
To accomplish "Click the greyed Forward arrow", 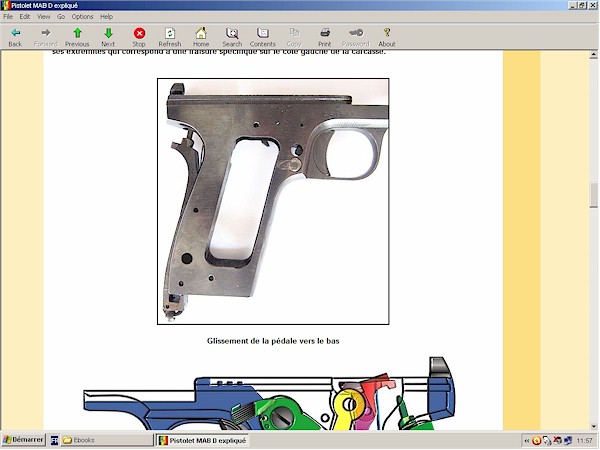I will [x=46, y=38].
